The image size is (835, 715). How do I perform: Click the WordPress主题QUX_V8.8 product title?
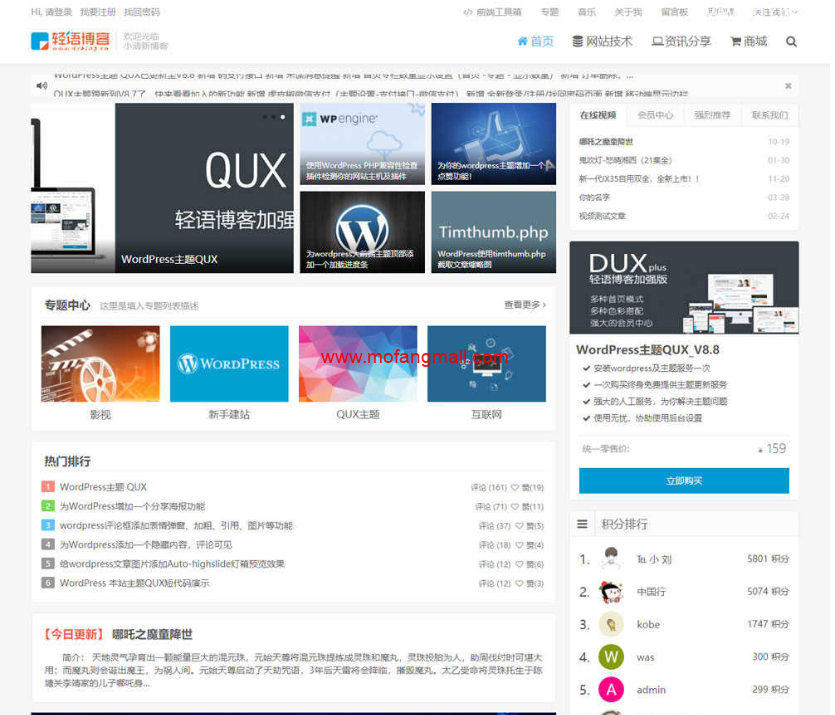[x=648, y=350]
